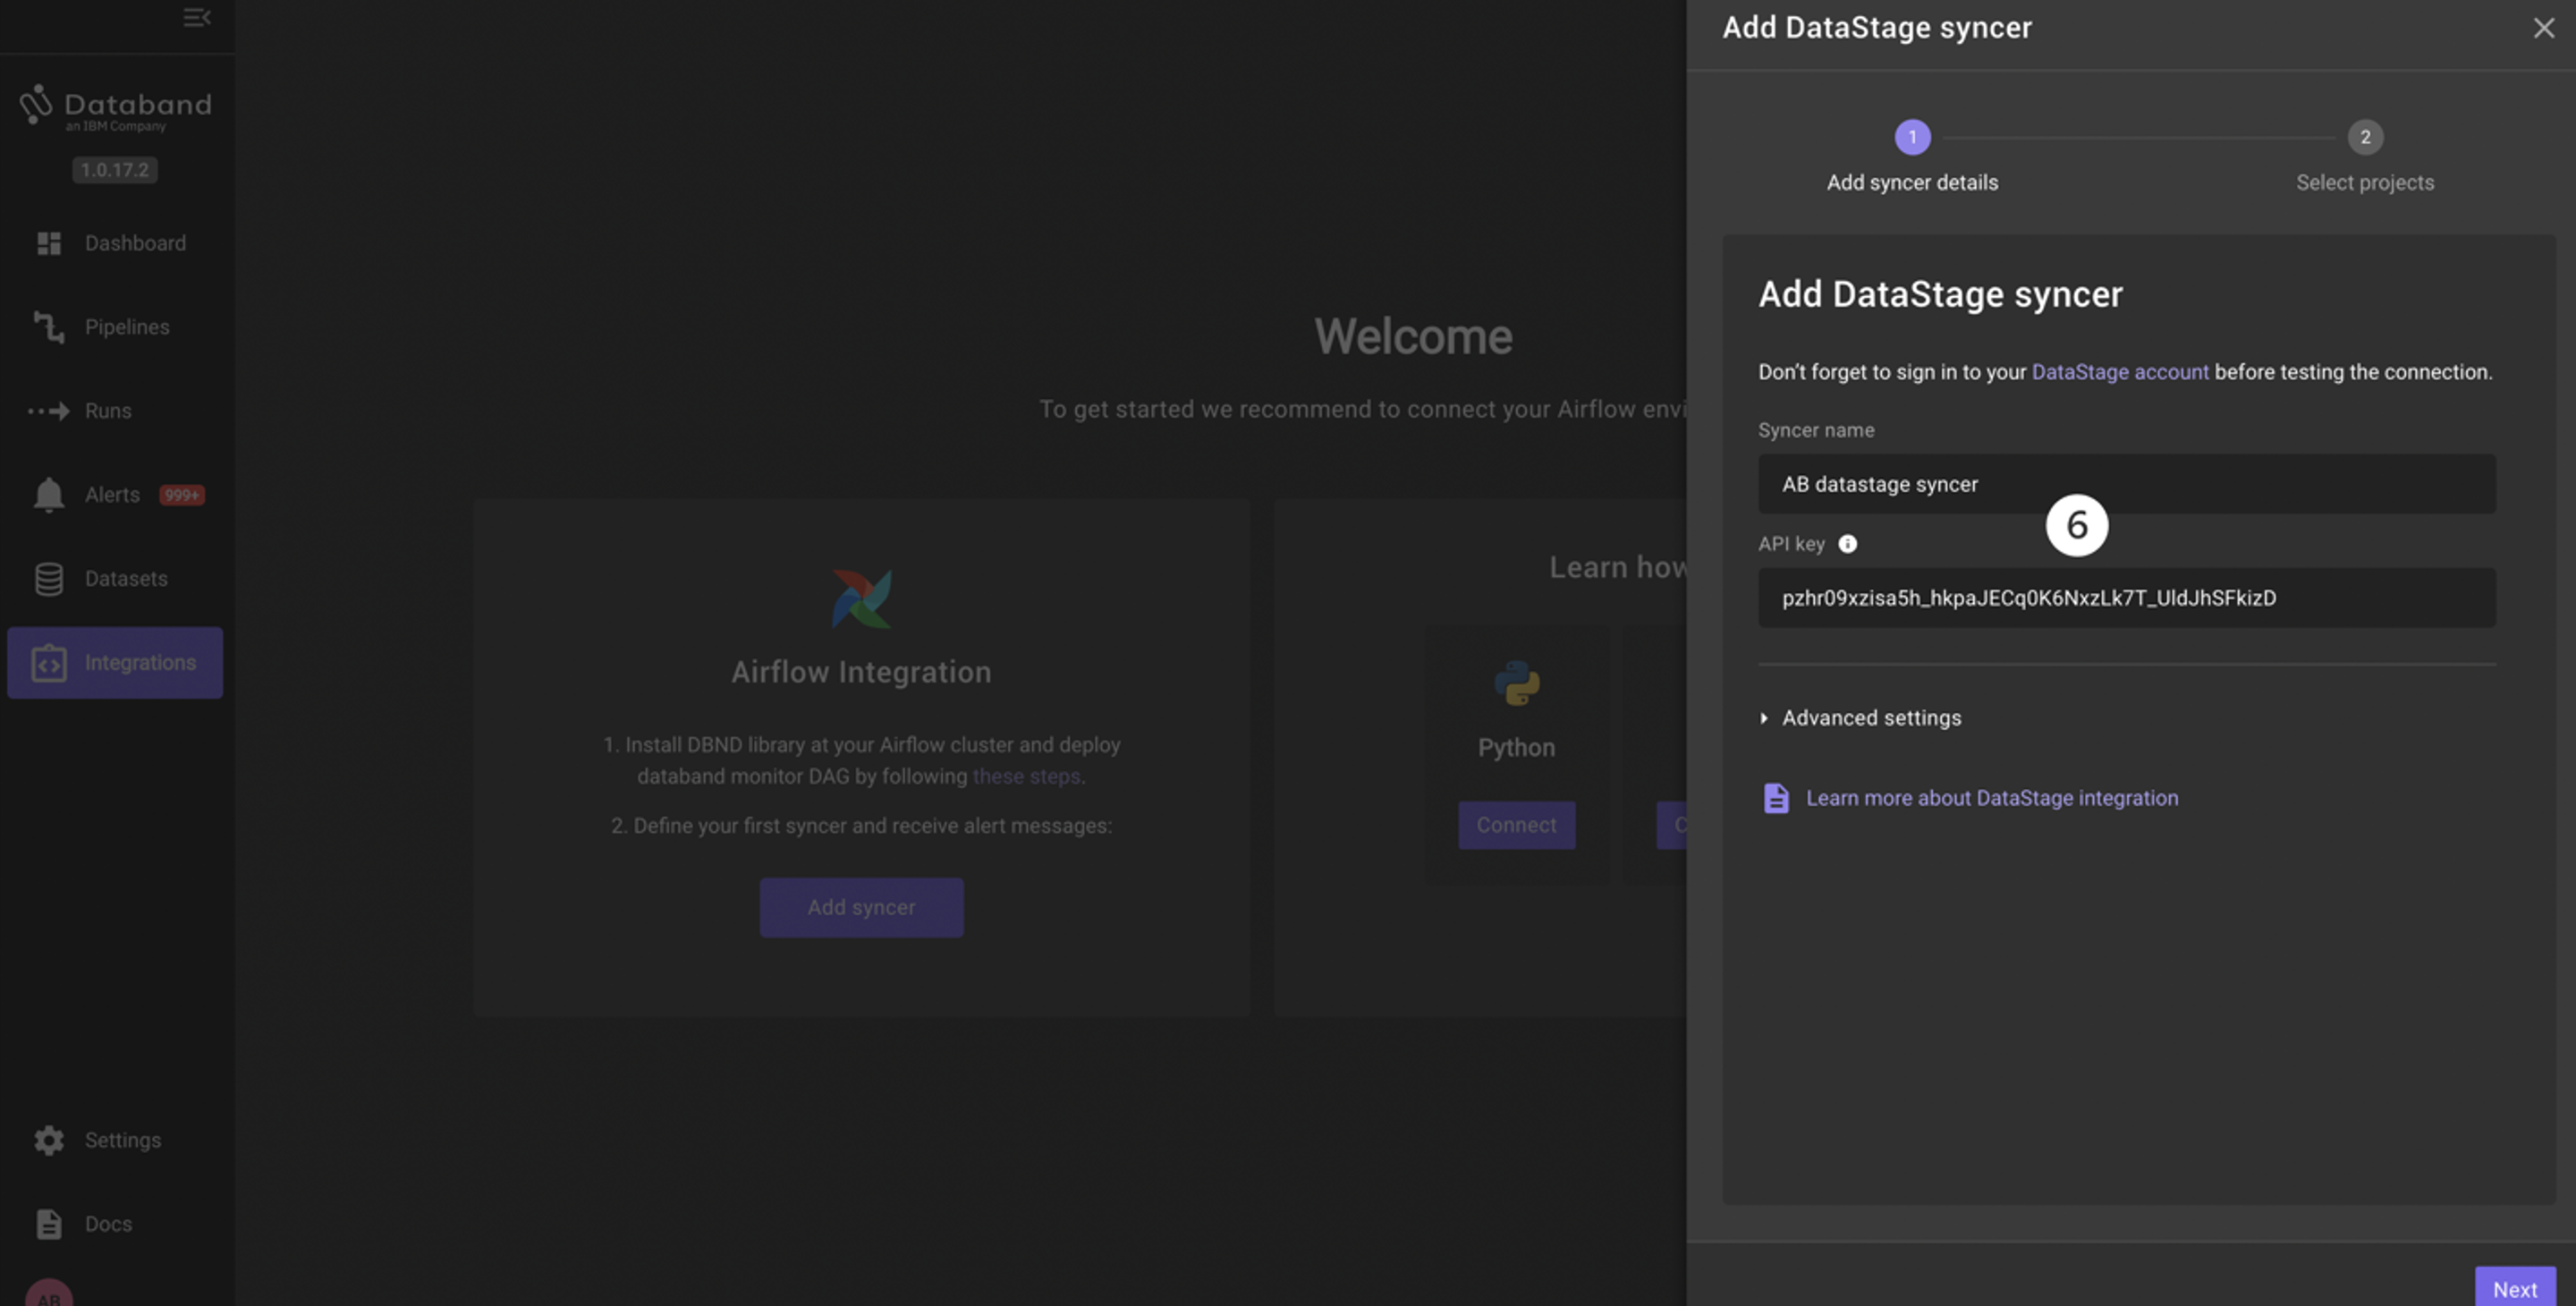Toggle the sidebar collapse menu button
The image size is (2576, 1306).
(x=197, y=17)
